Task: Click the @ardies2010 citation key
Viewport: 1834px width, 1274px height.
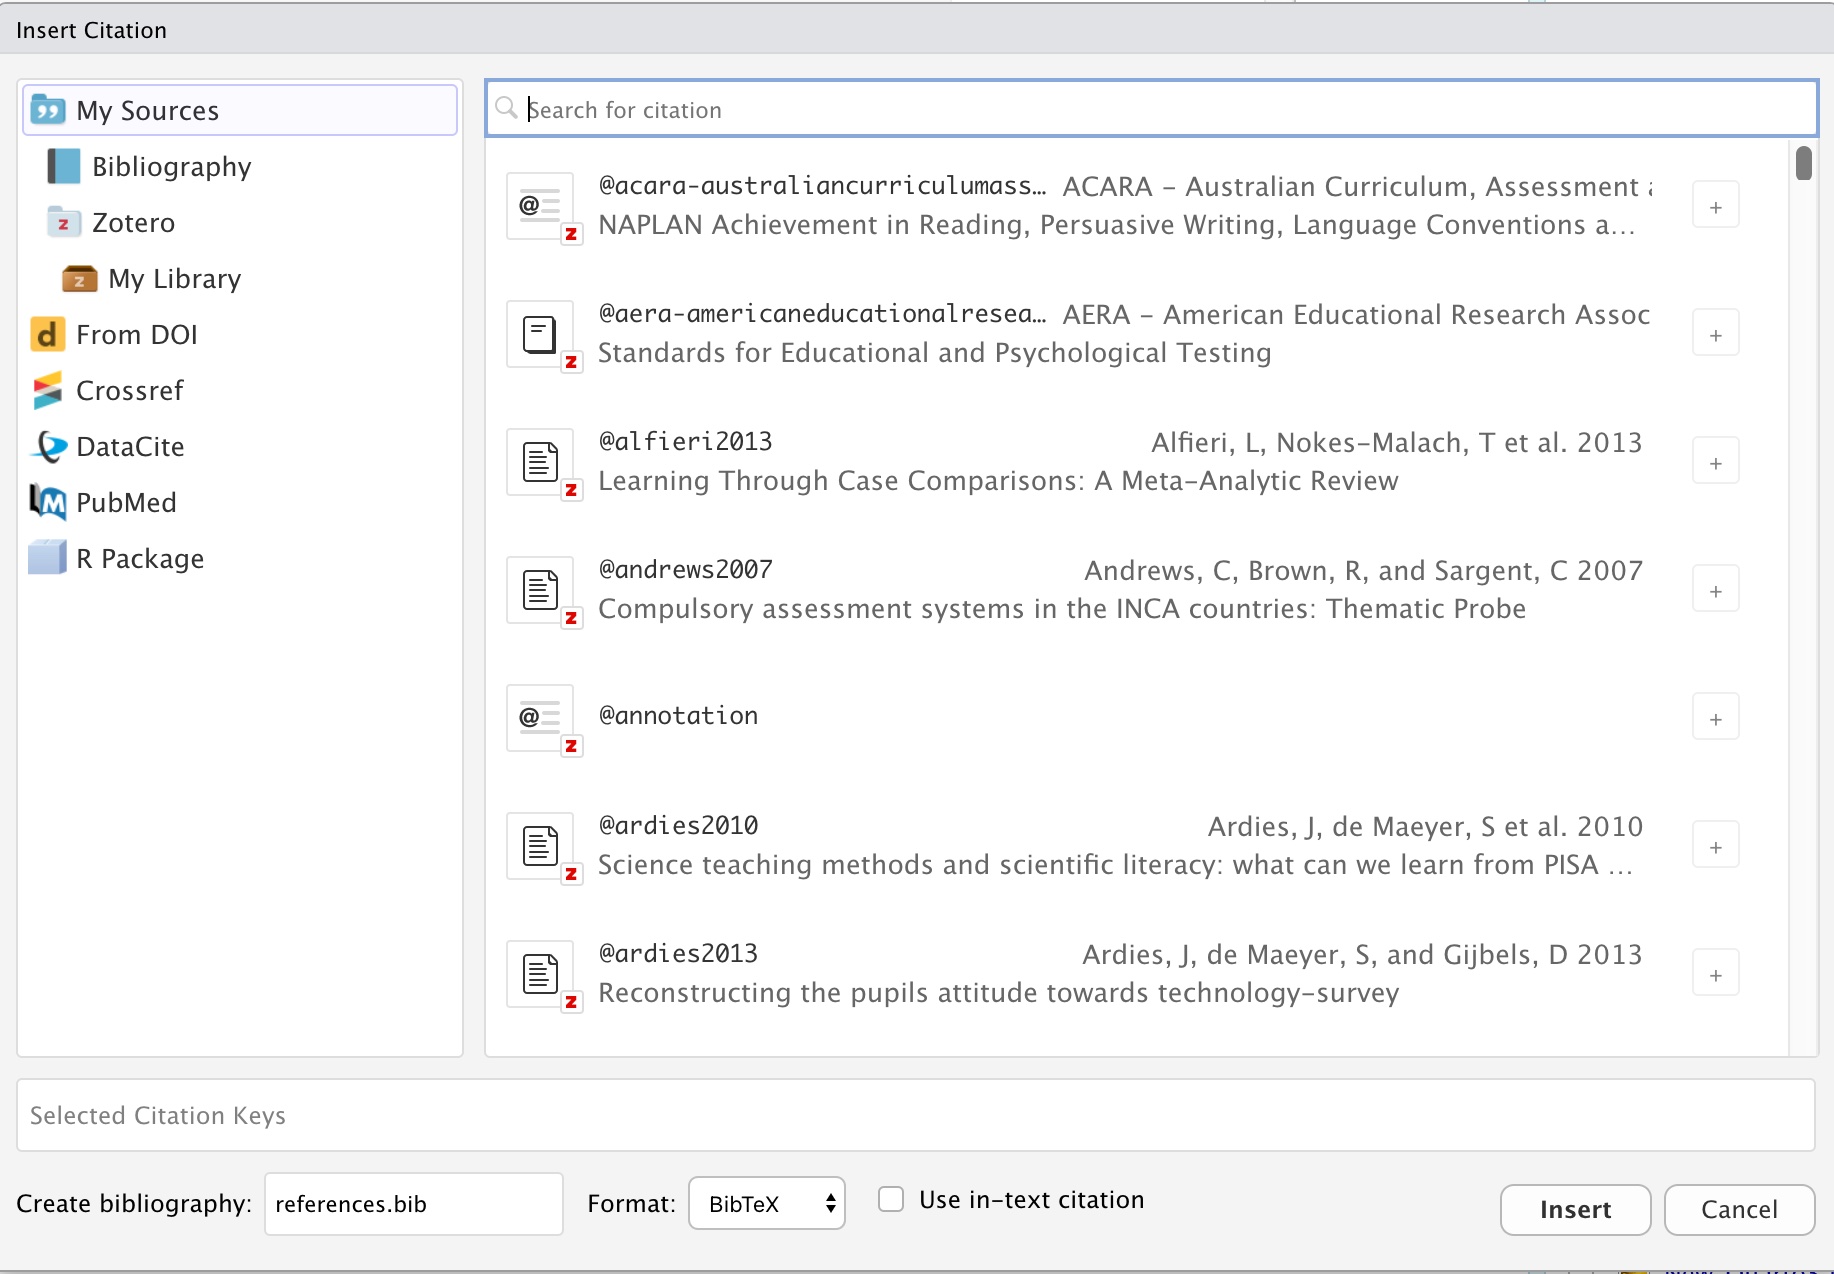Action: (x=678, y=825)
